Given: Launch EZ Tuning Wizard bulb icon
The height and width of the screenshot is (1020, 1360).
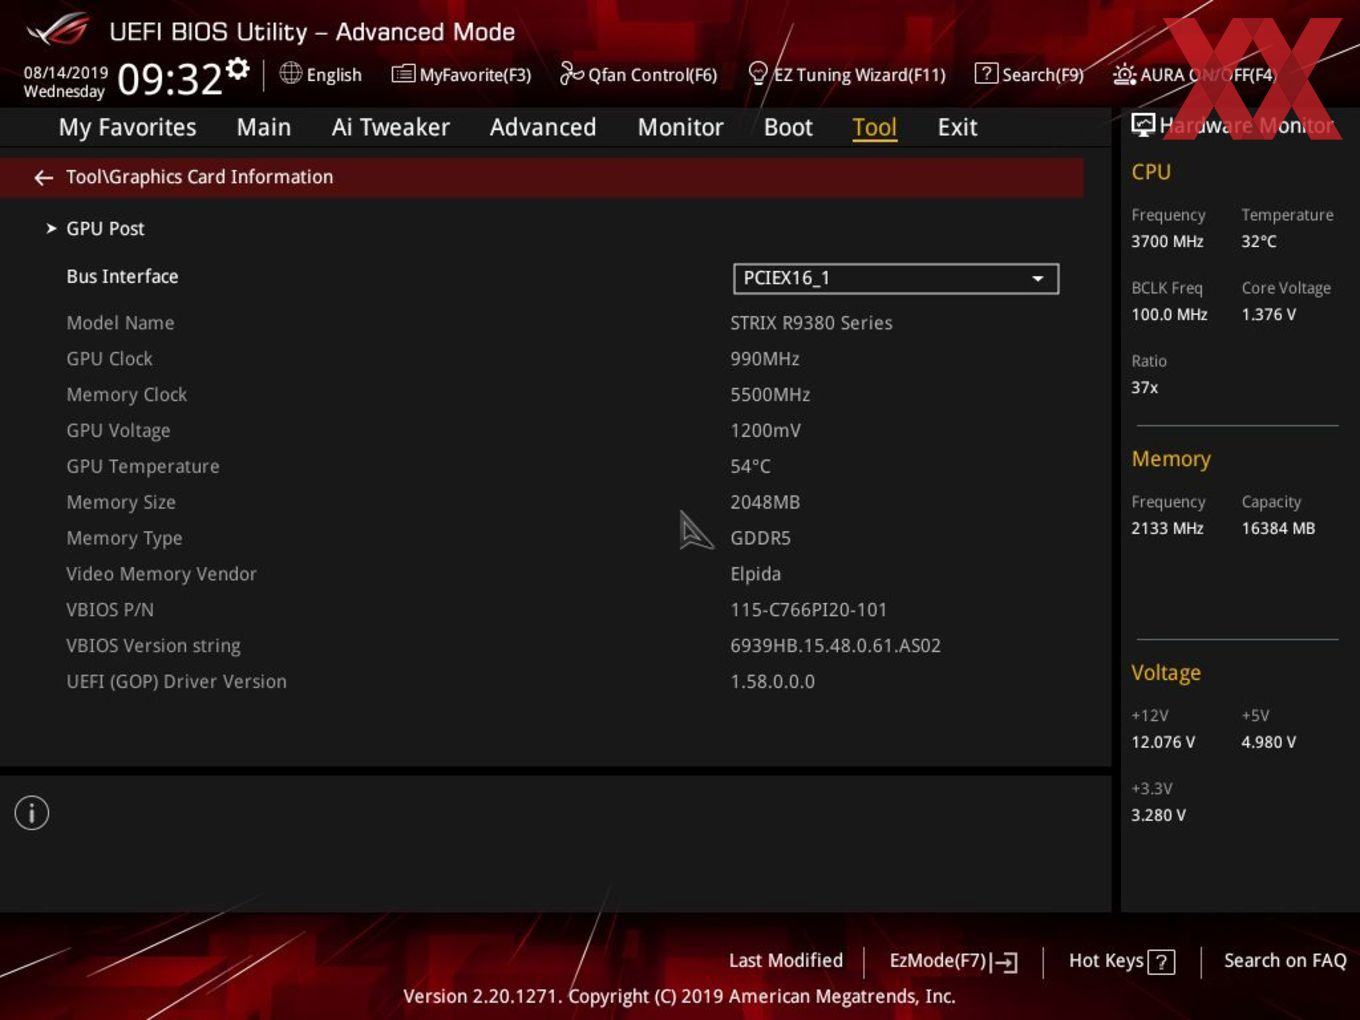Looking at the screenshot, I should tap(758, 73).
